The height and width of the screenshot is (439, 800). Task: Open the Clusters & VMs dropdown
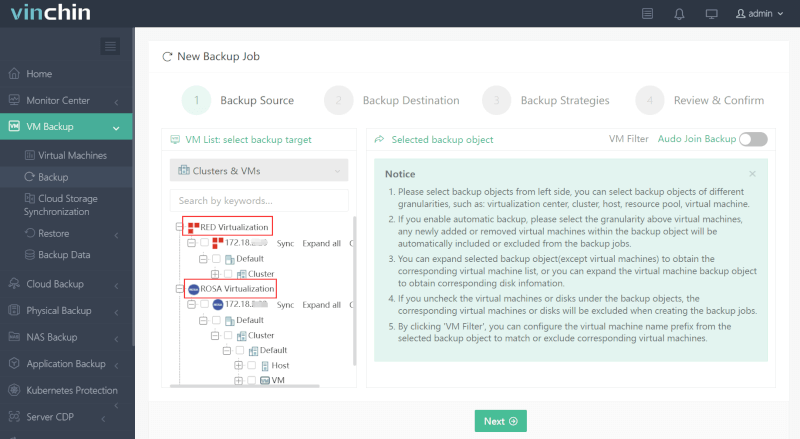pos(259,171)
